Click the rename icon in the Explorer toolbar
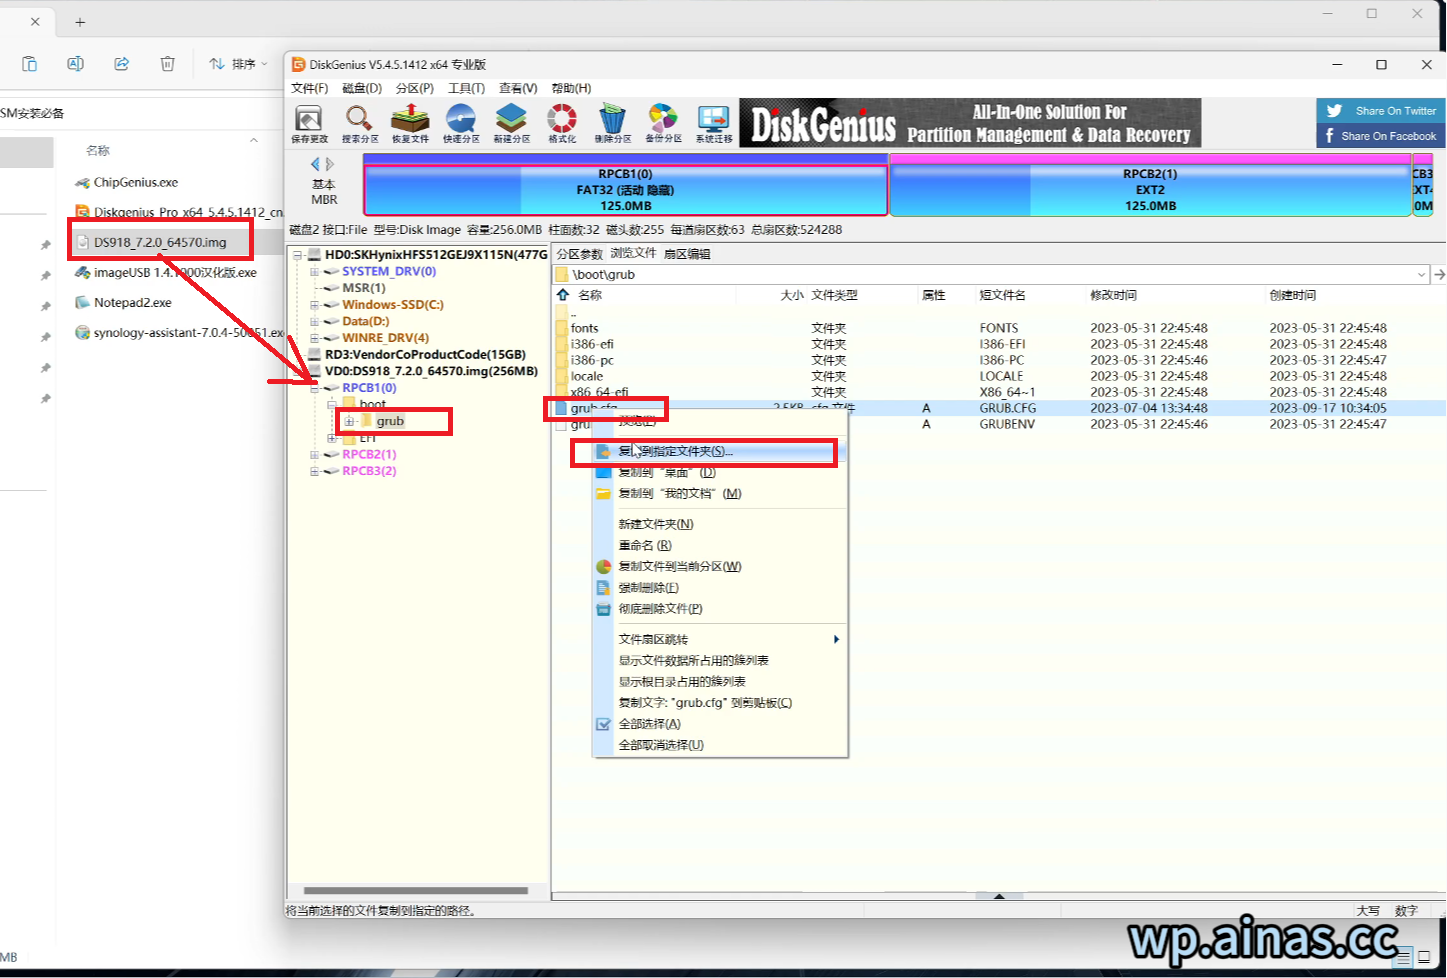This screenshot has width=1447, height=978. click(x=75, y=64)
